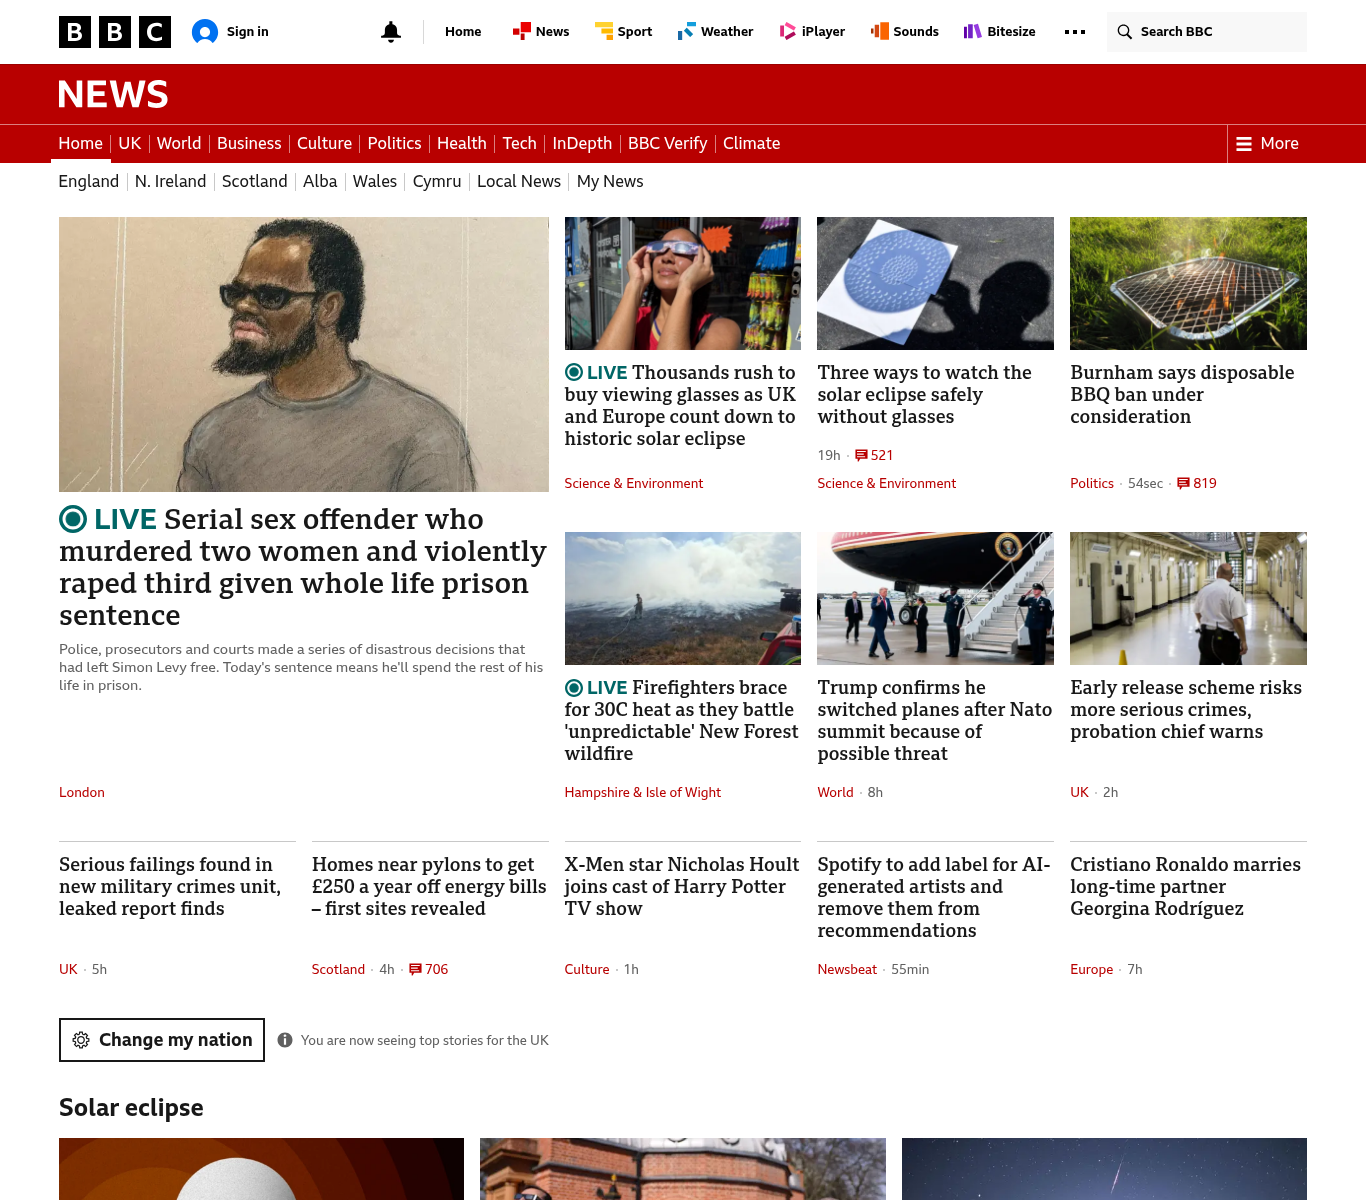Select the BBC Verify tab
This screenshot has height=1200, width=1366.
[x=667, y=144]
